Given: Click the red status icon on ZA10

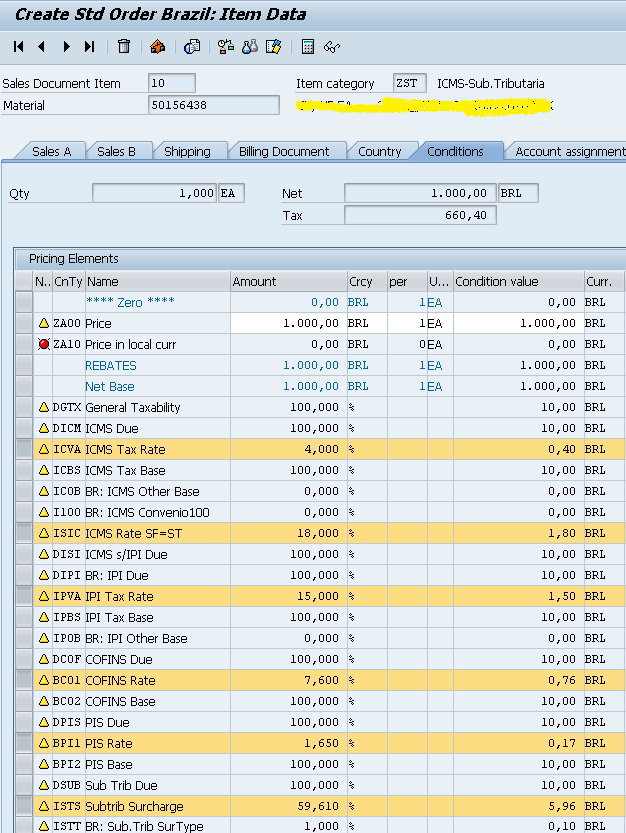Looking at the screenshot, I should (43, 344).
